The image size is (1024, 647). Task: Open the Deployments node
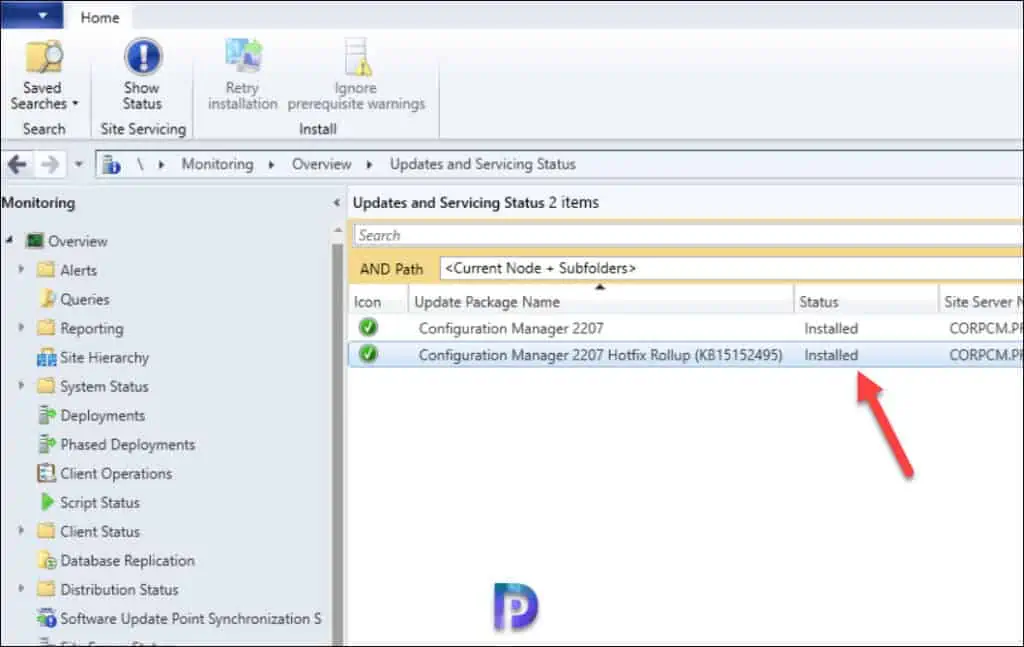[x=91, y=415]
